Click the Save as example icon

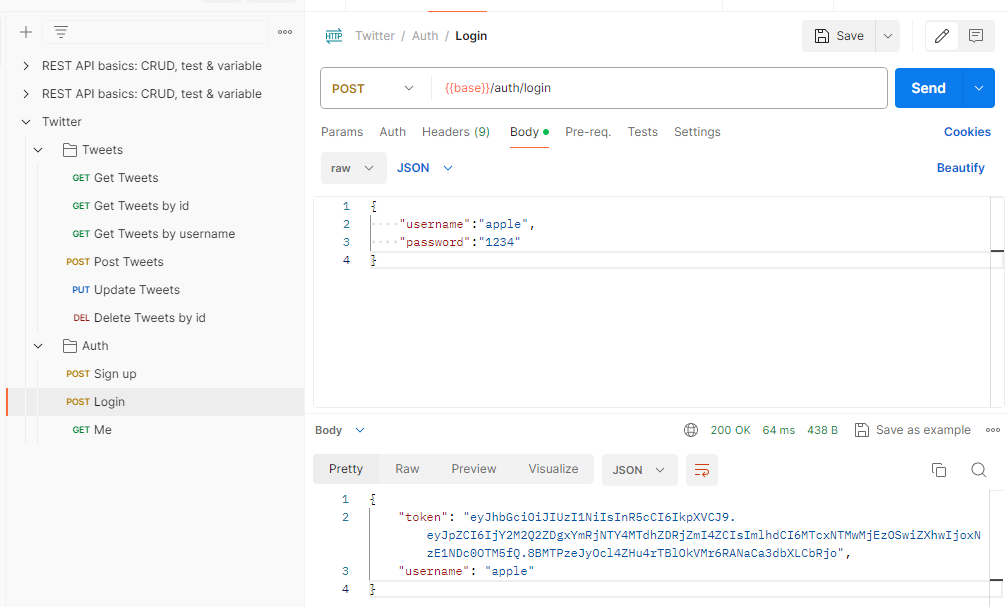(x=861, y=430)
